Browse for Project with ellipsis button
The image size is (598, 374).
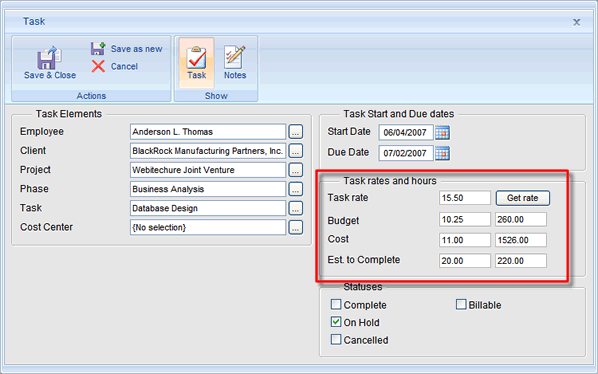point(296,170)
